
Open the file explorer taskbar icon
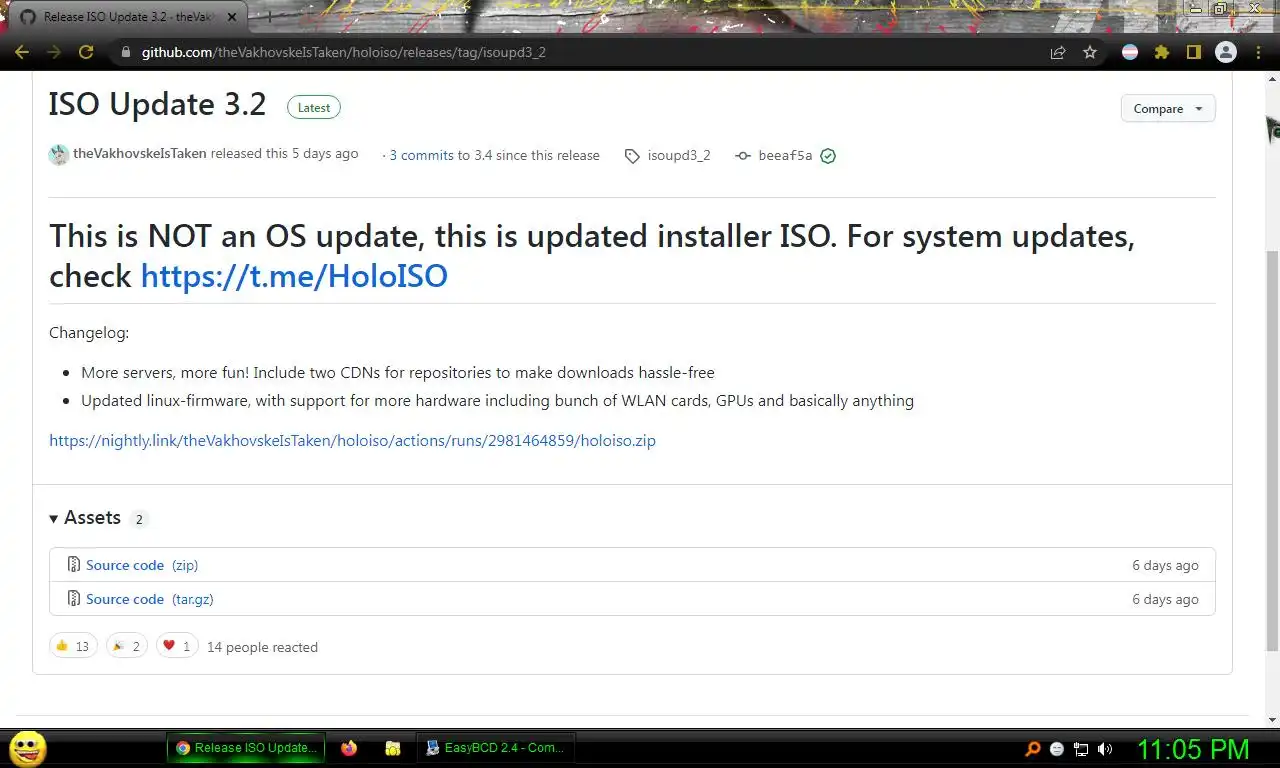coord(393,747)
